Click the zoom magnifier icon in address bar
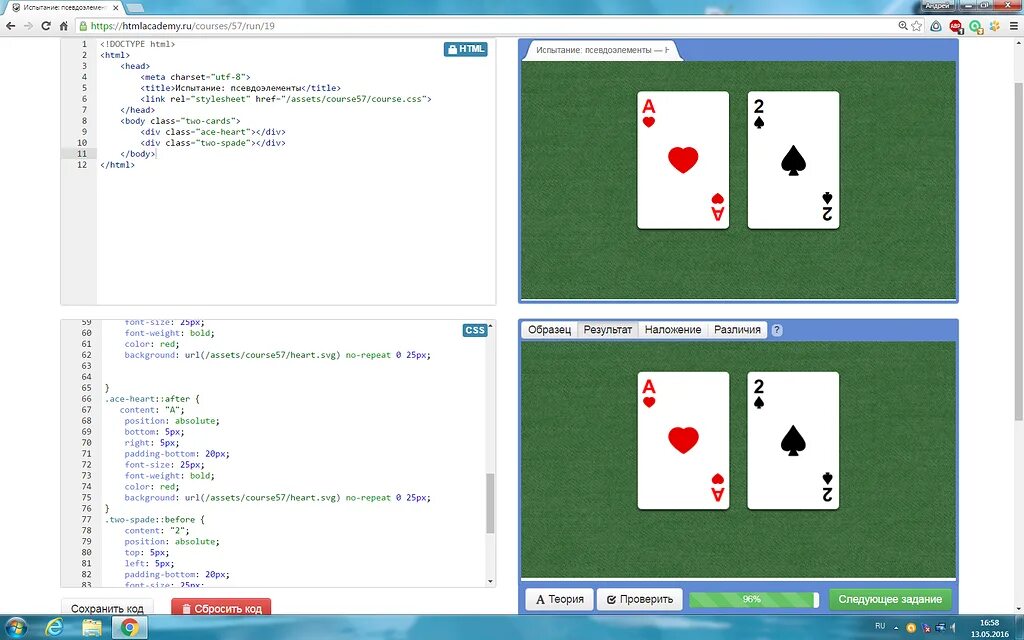 coord(903,26)
